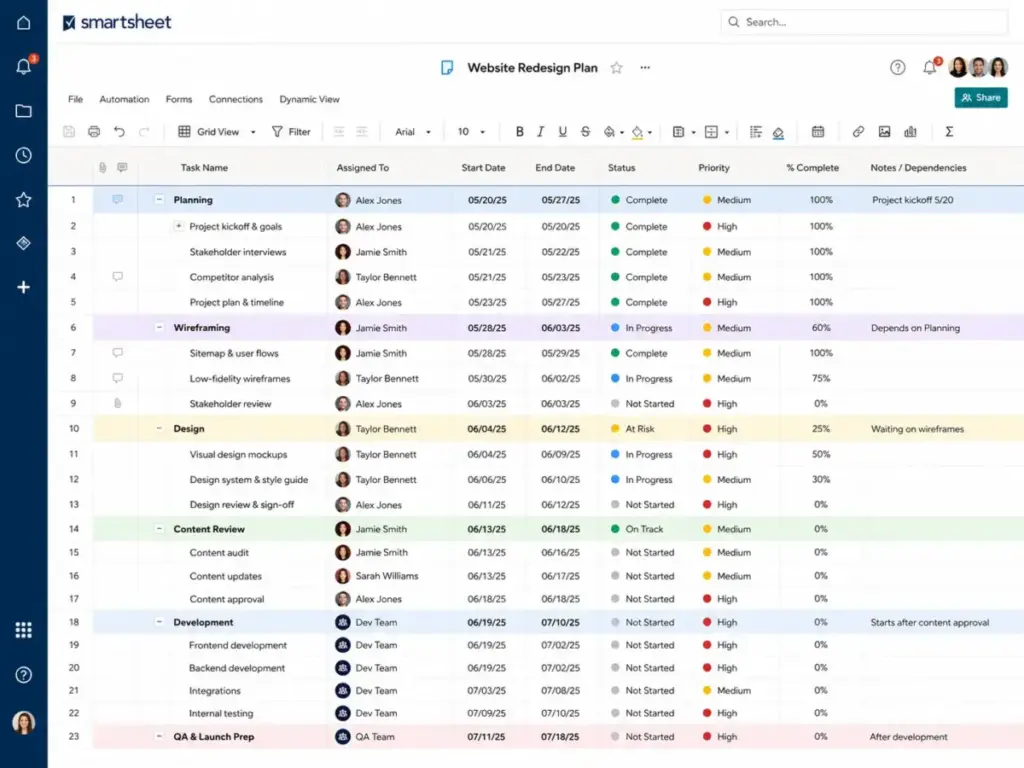Screen dimensions: 1024x768
Task: Click the Sum formula sigma icon
Action: pos(949,132)
